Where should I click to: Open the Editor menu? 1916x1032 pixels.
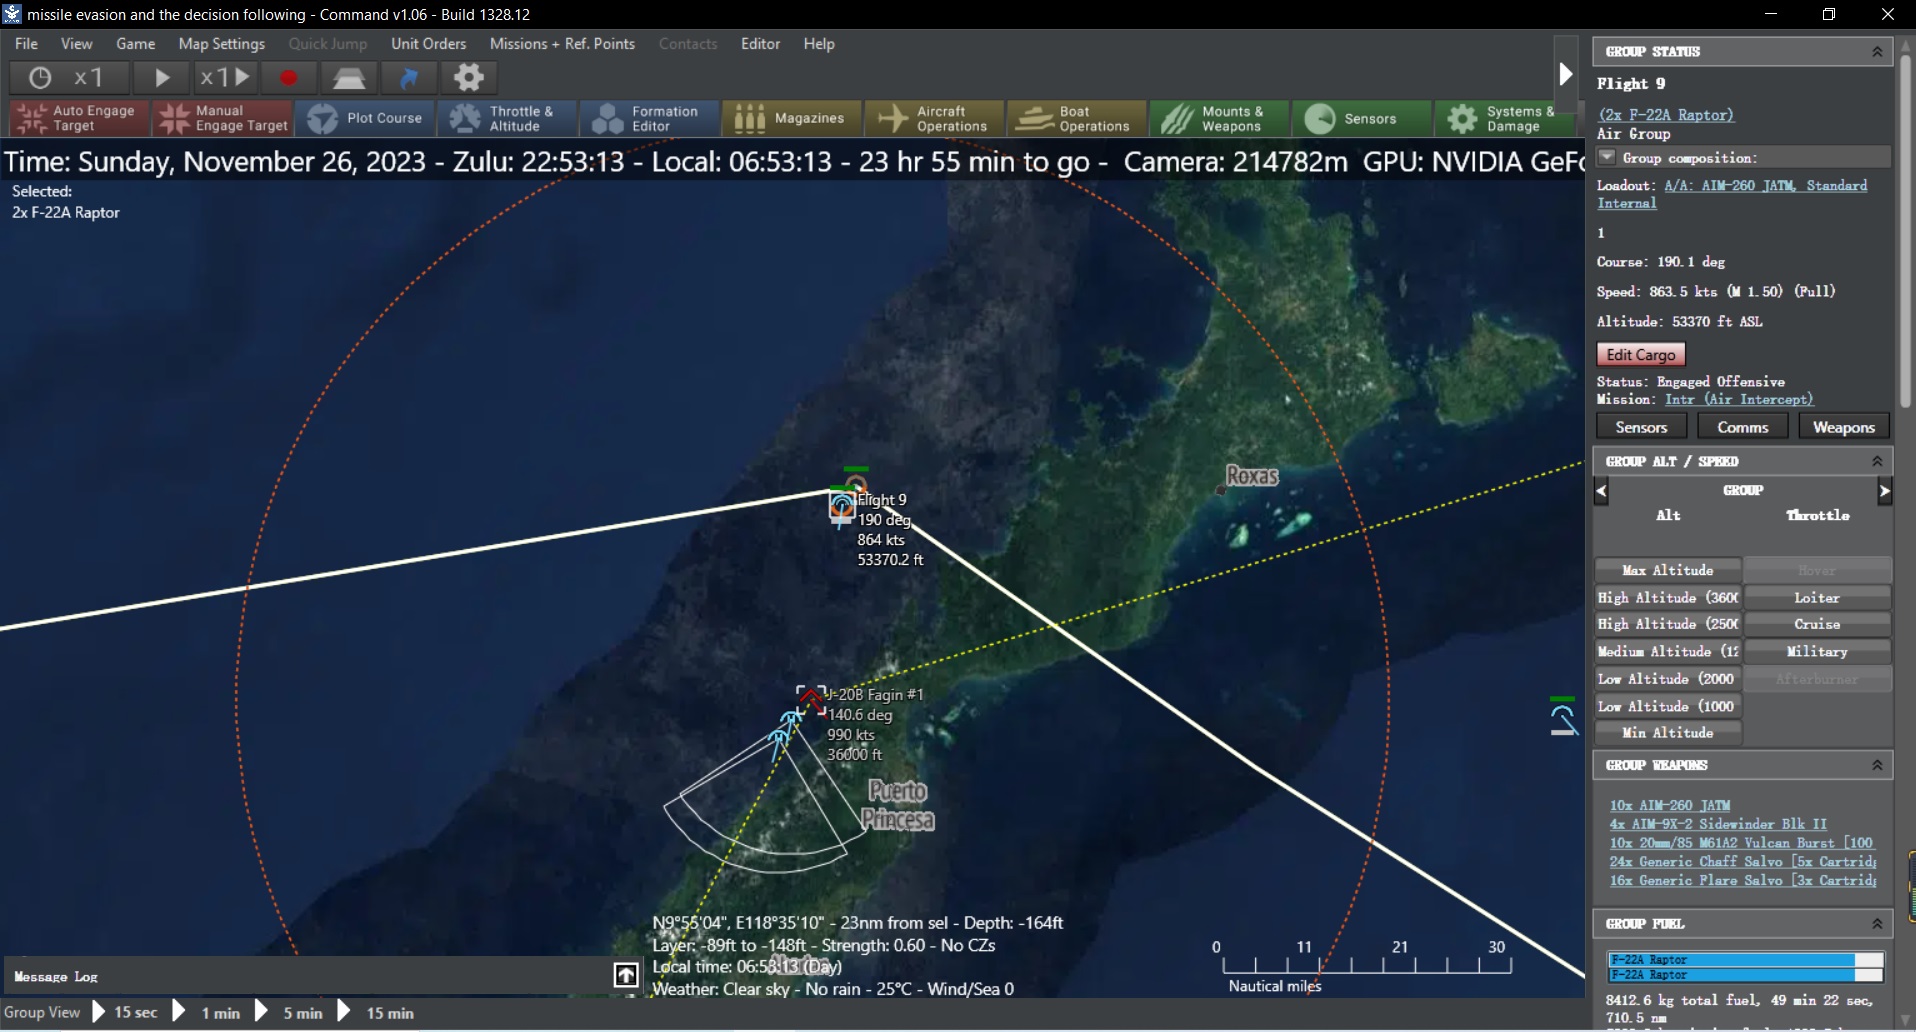tap(760, 44)
